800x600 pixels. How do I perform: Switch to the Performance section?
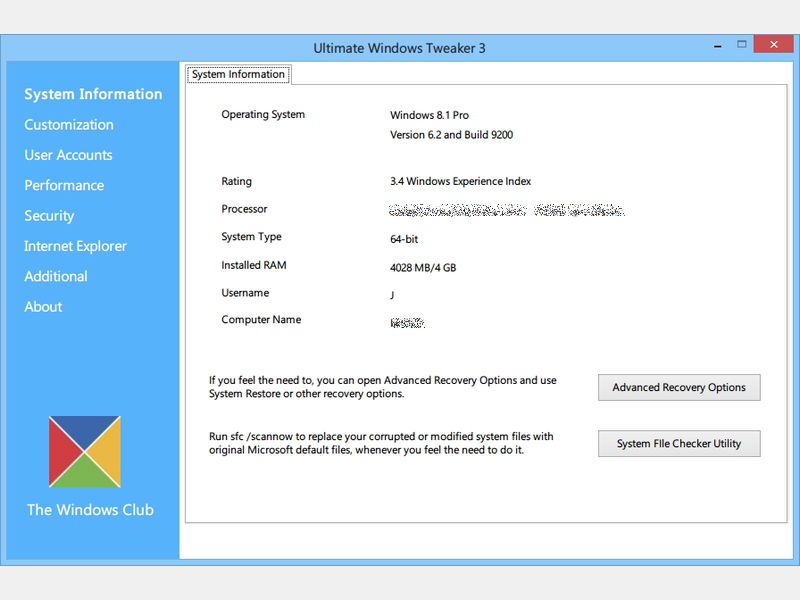point(64,185)
